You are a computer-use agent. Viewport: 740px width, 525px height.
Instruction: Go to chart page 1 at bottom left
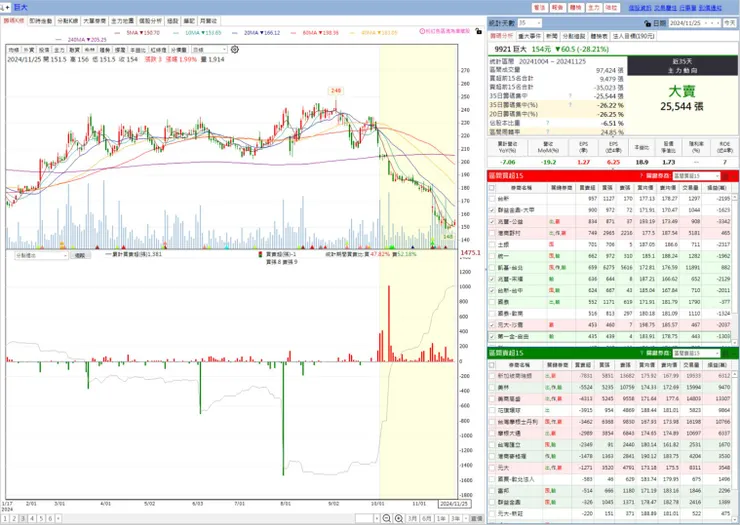[x=5, y=518]
